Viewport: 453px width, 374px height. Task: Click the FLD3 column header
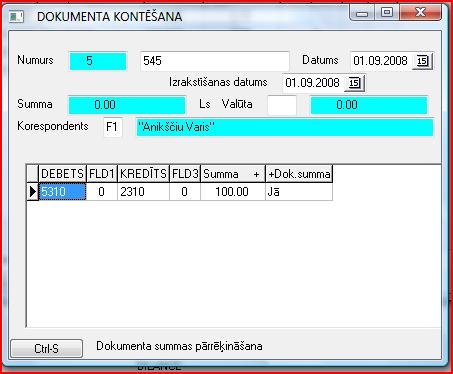coord(185,174)
